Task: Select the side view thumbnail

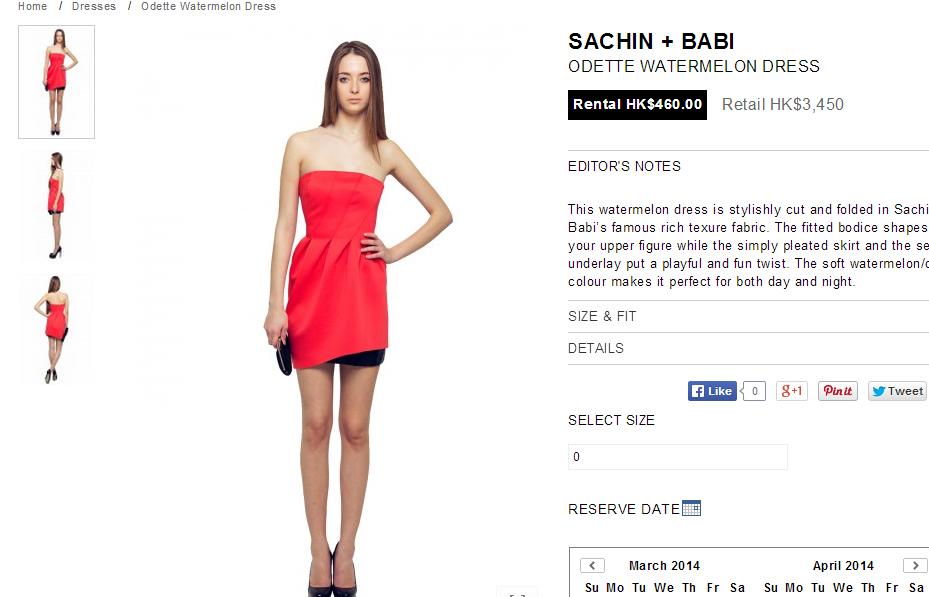Action: pos(56,205)
